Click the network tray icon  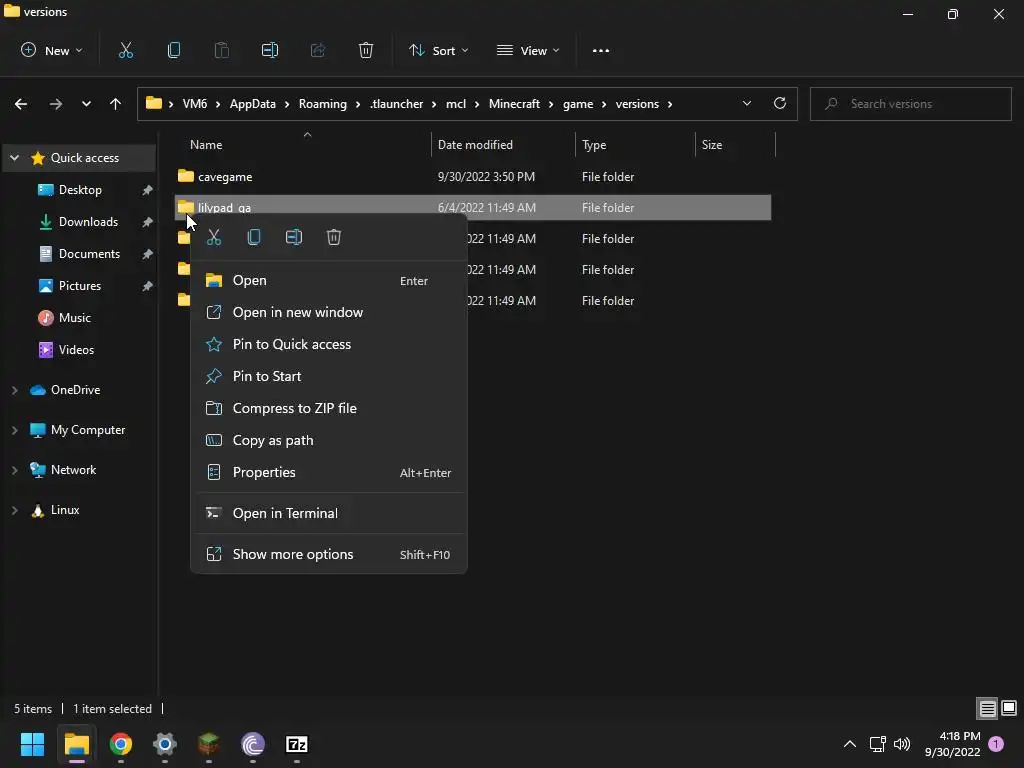click(877, 744)
